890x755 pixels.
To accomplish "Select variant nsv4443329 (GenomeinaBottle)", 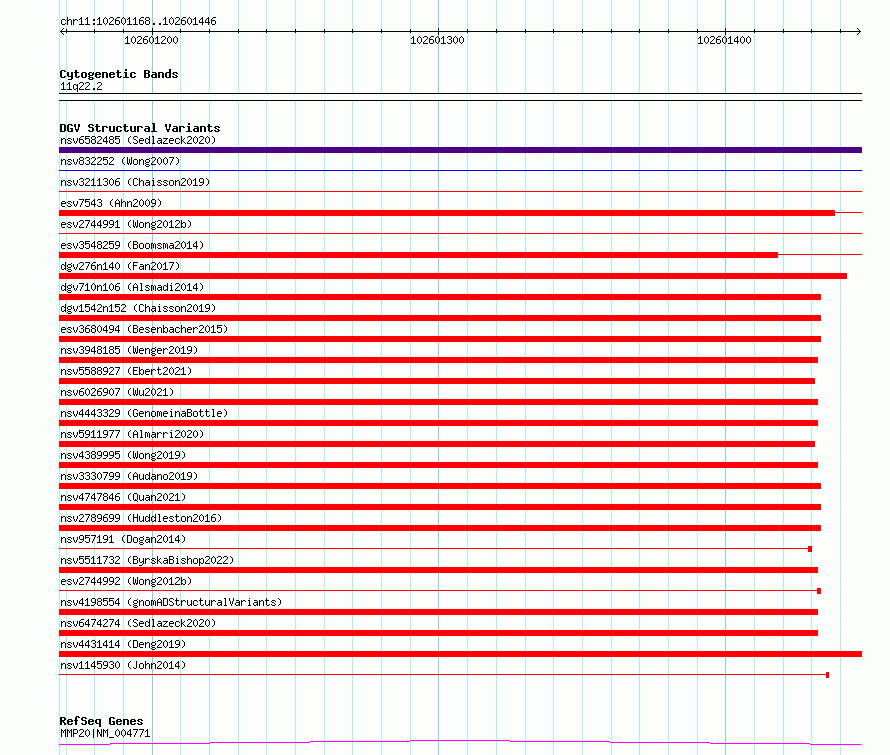I will (144, 413).
